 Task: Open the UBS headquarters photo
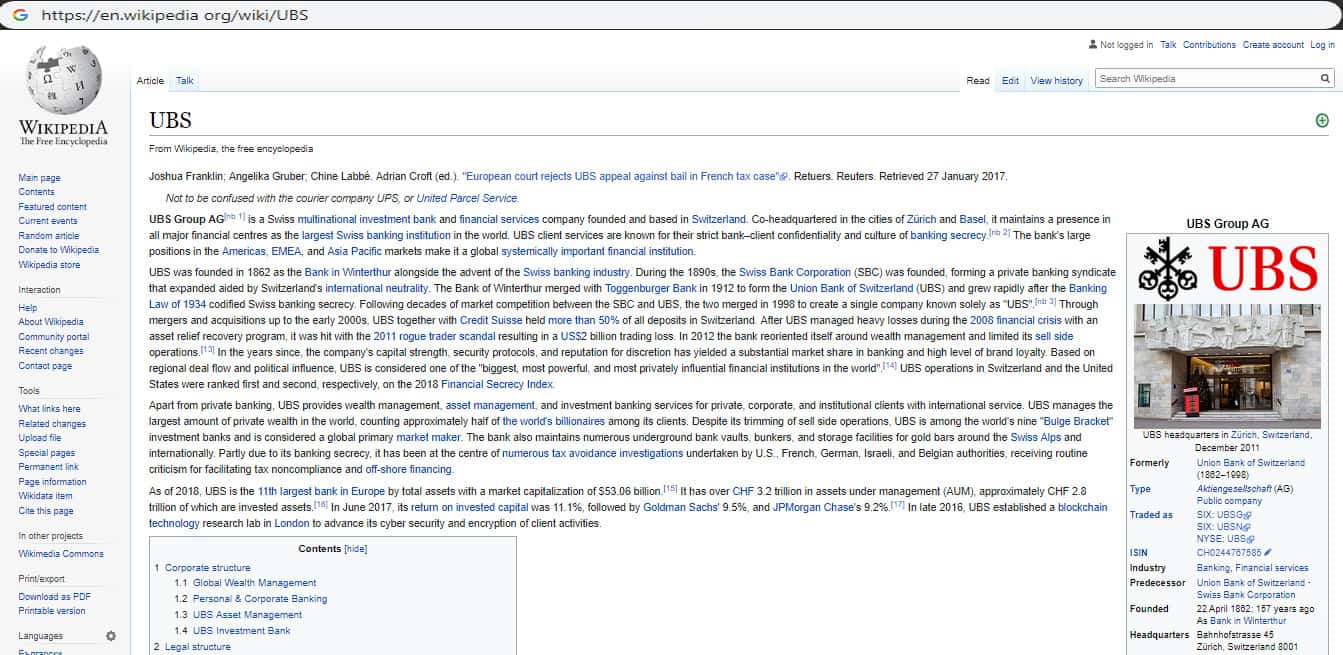coord(1227,366)
